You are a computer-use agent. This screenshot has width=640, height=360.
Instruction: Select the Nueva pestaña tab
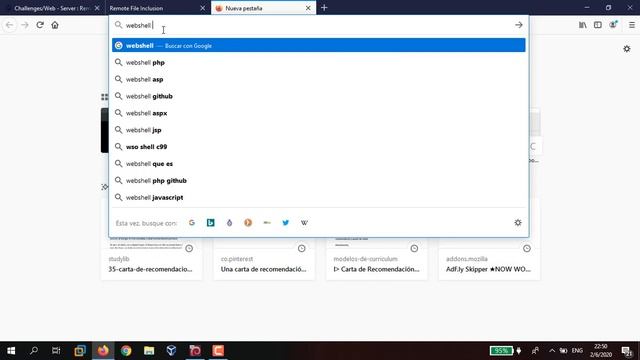tap(263, 8)
